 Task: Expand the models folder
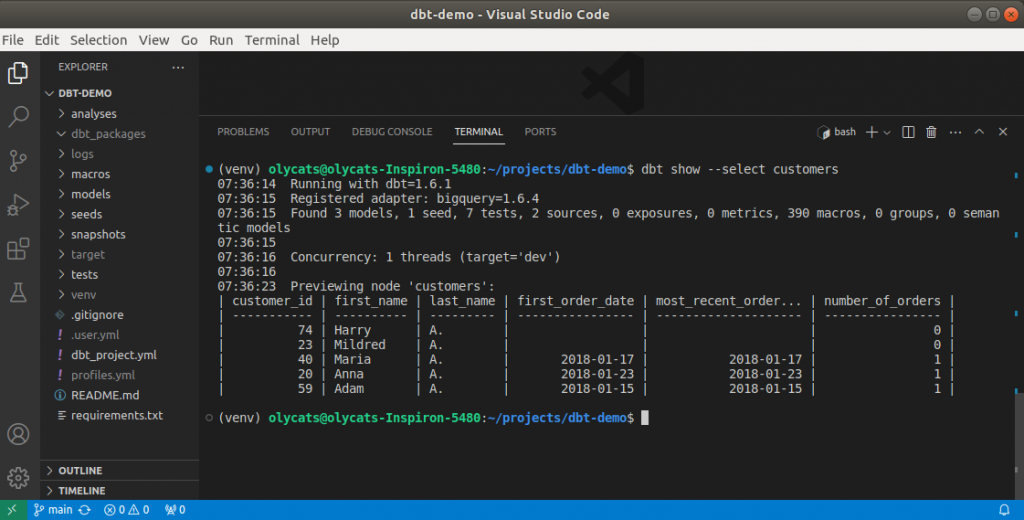point(120,194)
